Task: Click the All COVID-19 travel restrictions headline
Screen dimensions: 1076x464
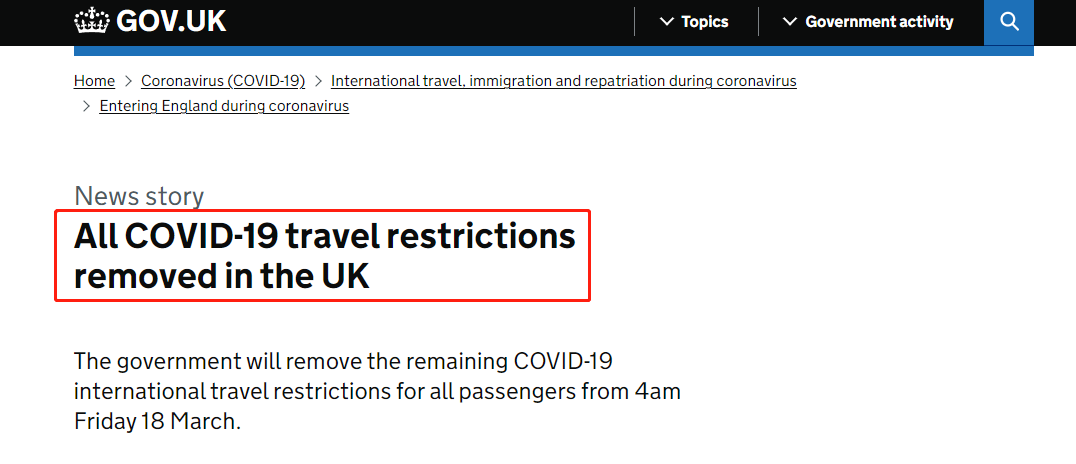Action: click(324, 256)
